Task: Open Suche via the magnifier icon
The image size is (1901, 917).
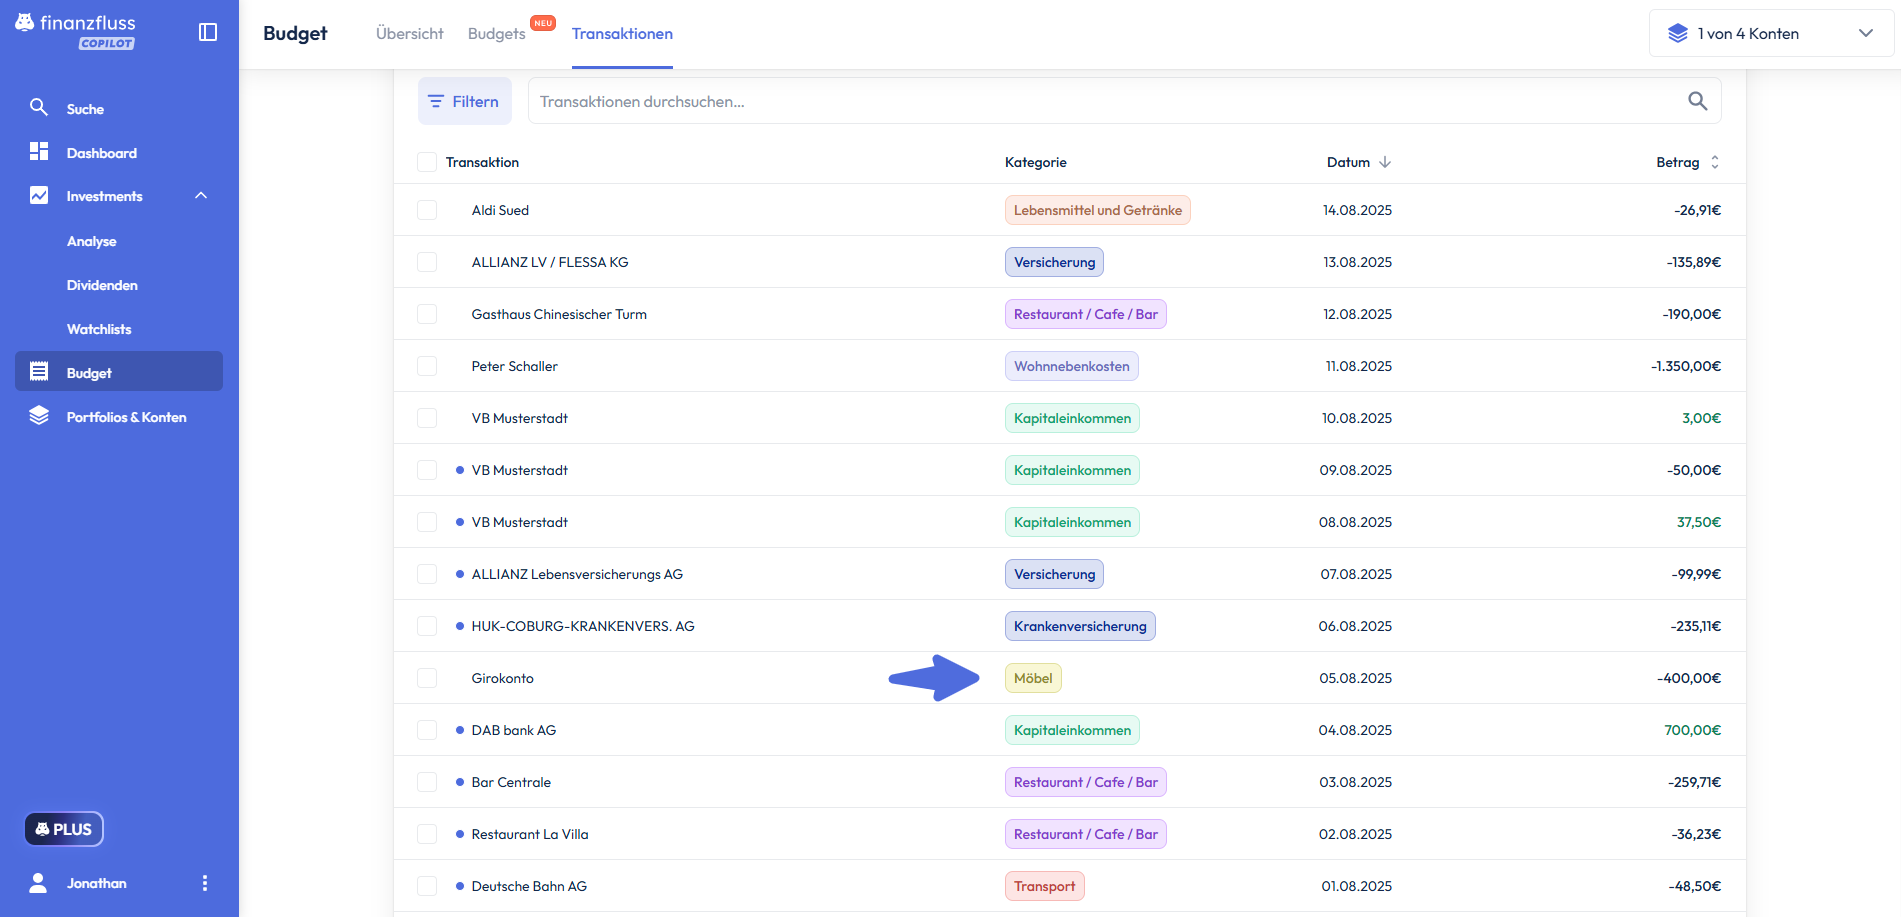Action: [39, 108]
